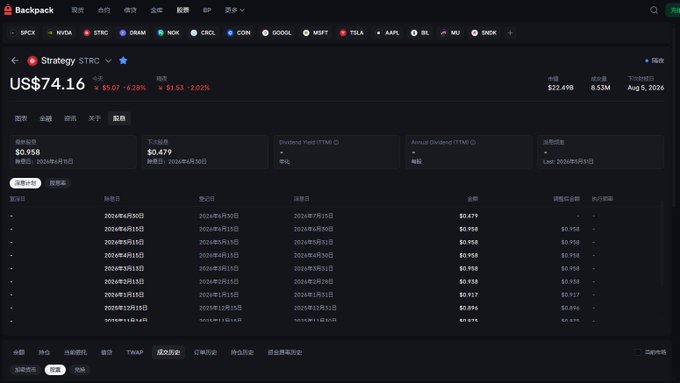Select the SPCX ticker chip
Screen dimensions: 680x383
coord(23,33)
